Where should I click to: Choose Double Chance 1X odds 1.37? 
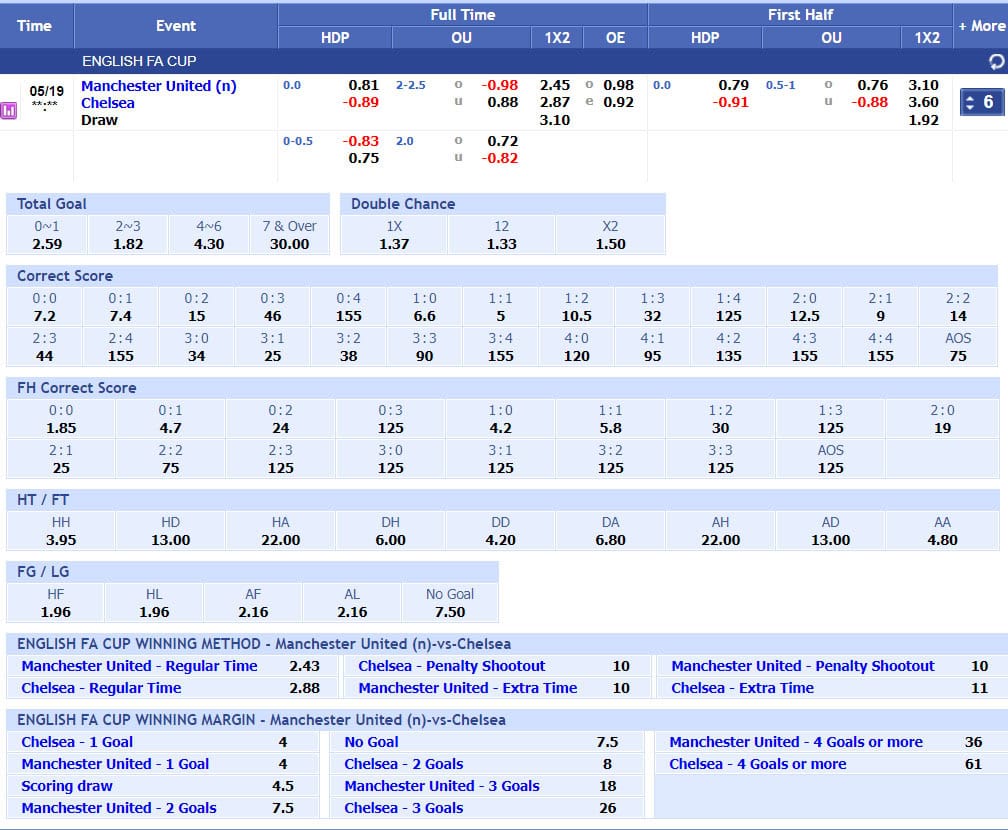[393, 244]
